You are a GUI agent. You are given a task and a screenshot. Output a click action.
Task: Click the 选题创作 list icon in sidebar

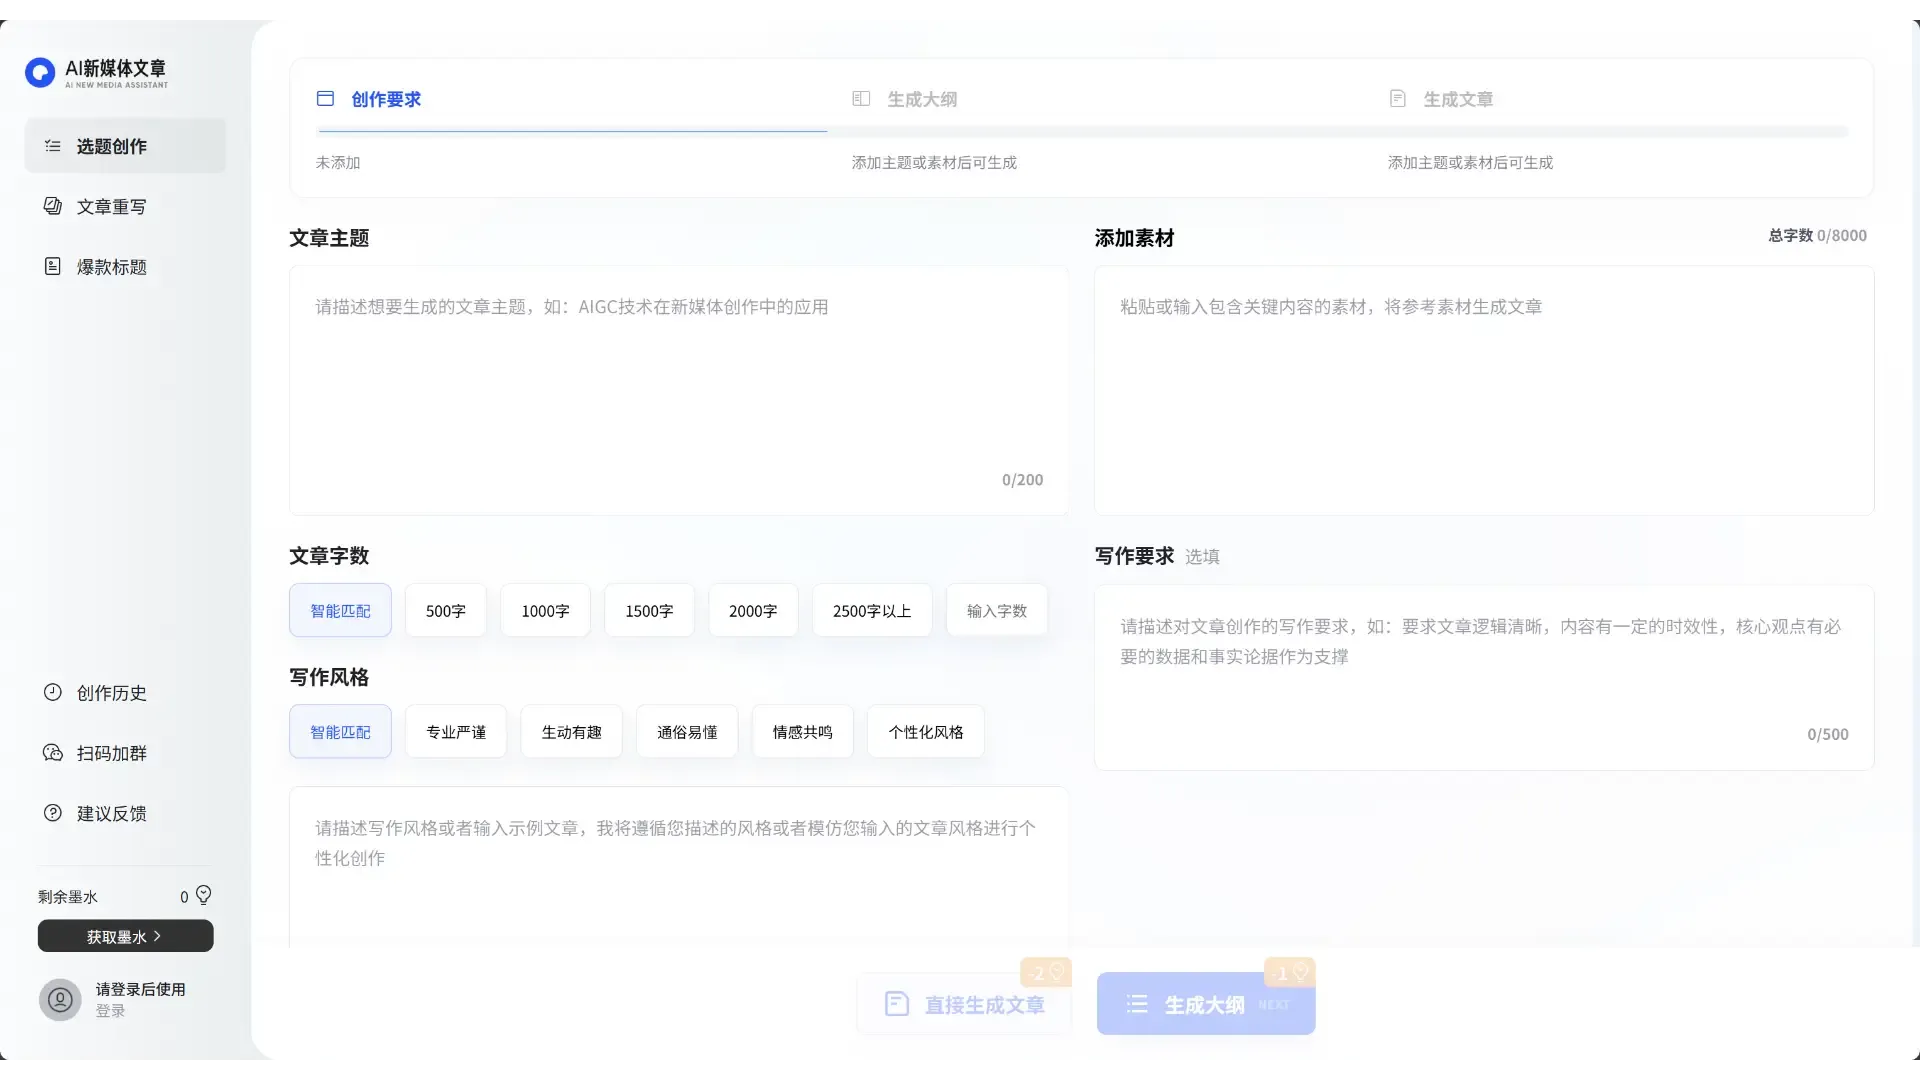click(53, 146)
